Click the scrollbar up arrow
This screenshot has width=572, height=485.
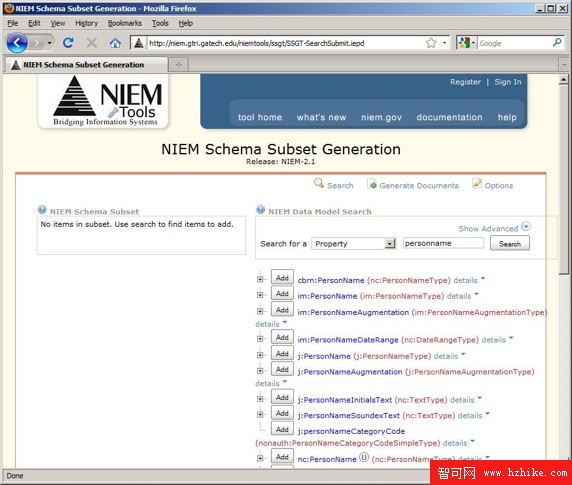tap(564, 79)
